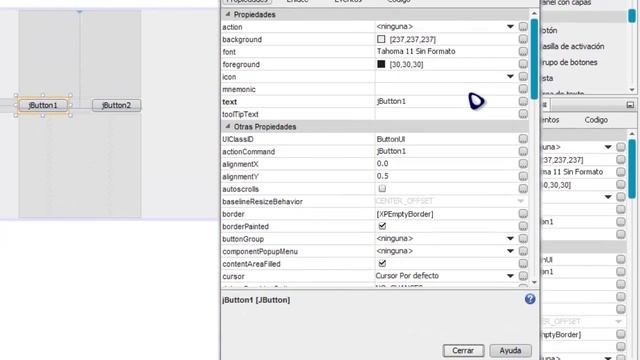Image resolution: width=640 pixels, height=360 pixels.
Task: Click the 'baselineResizeBehavior' property name
Action: coord(262,202)
